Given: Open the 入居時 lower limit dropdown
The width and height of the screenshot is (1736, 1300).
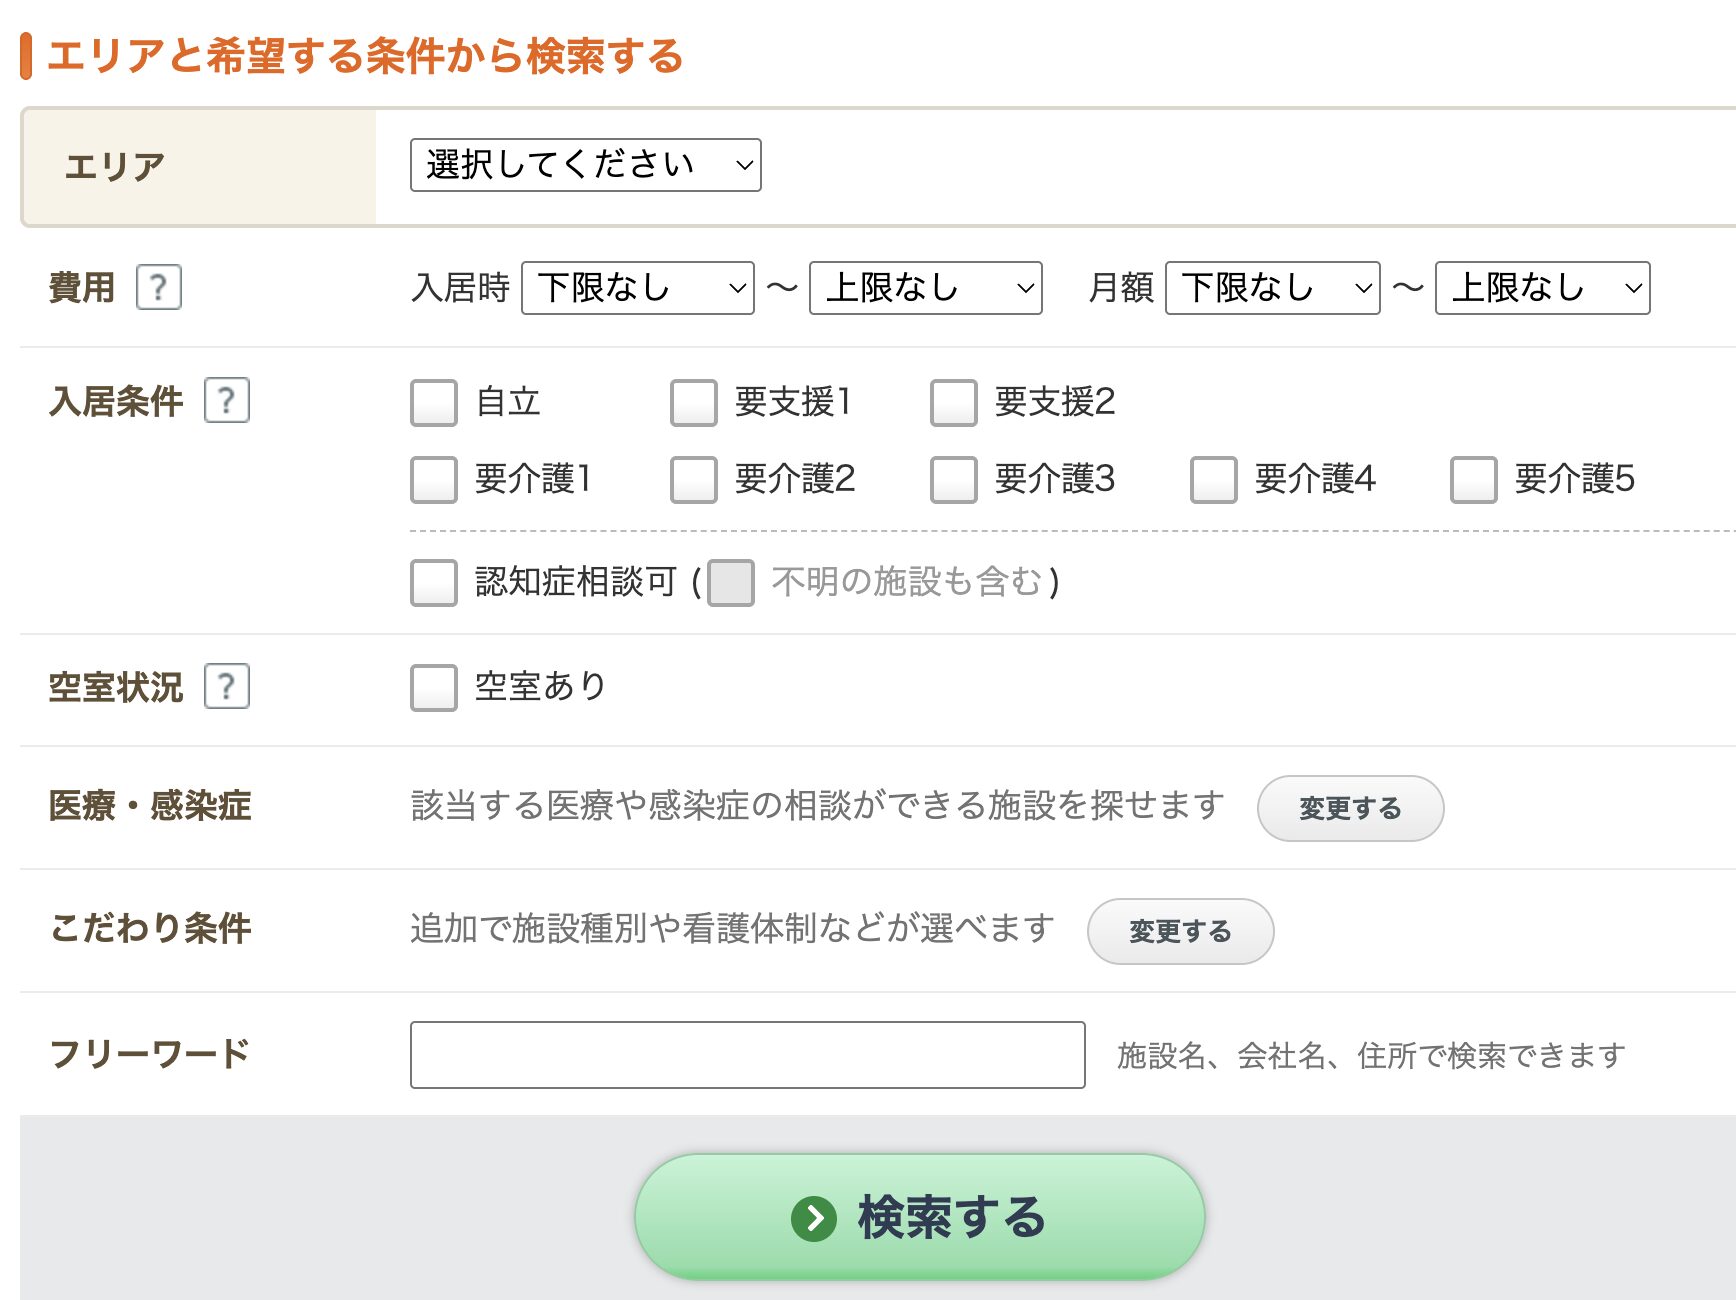Looking at the screenshot, I should (637, 288).
